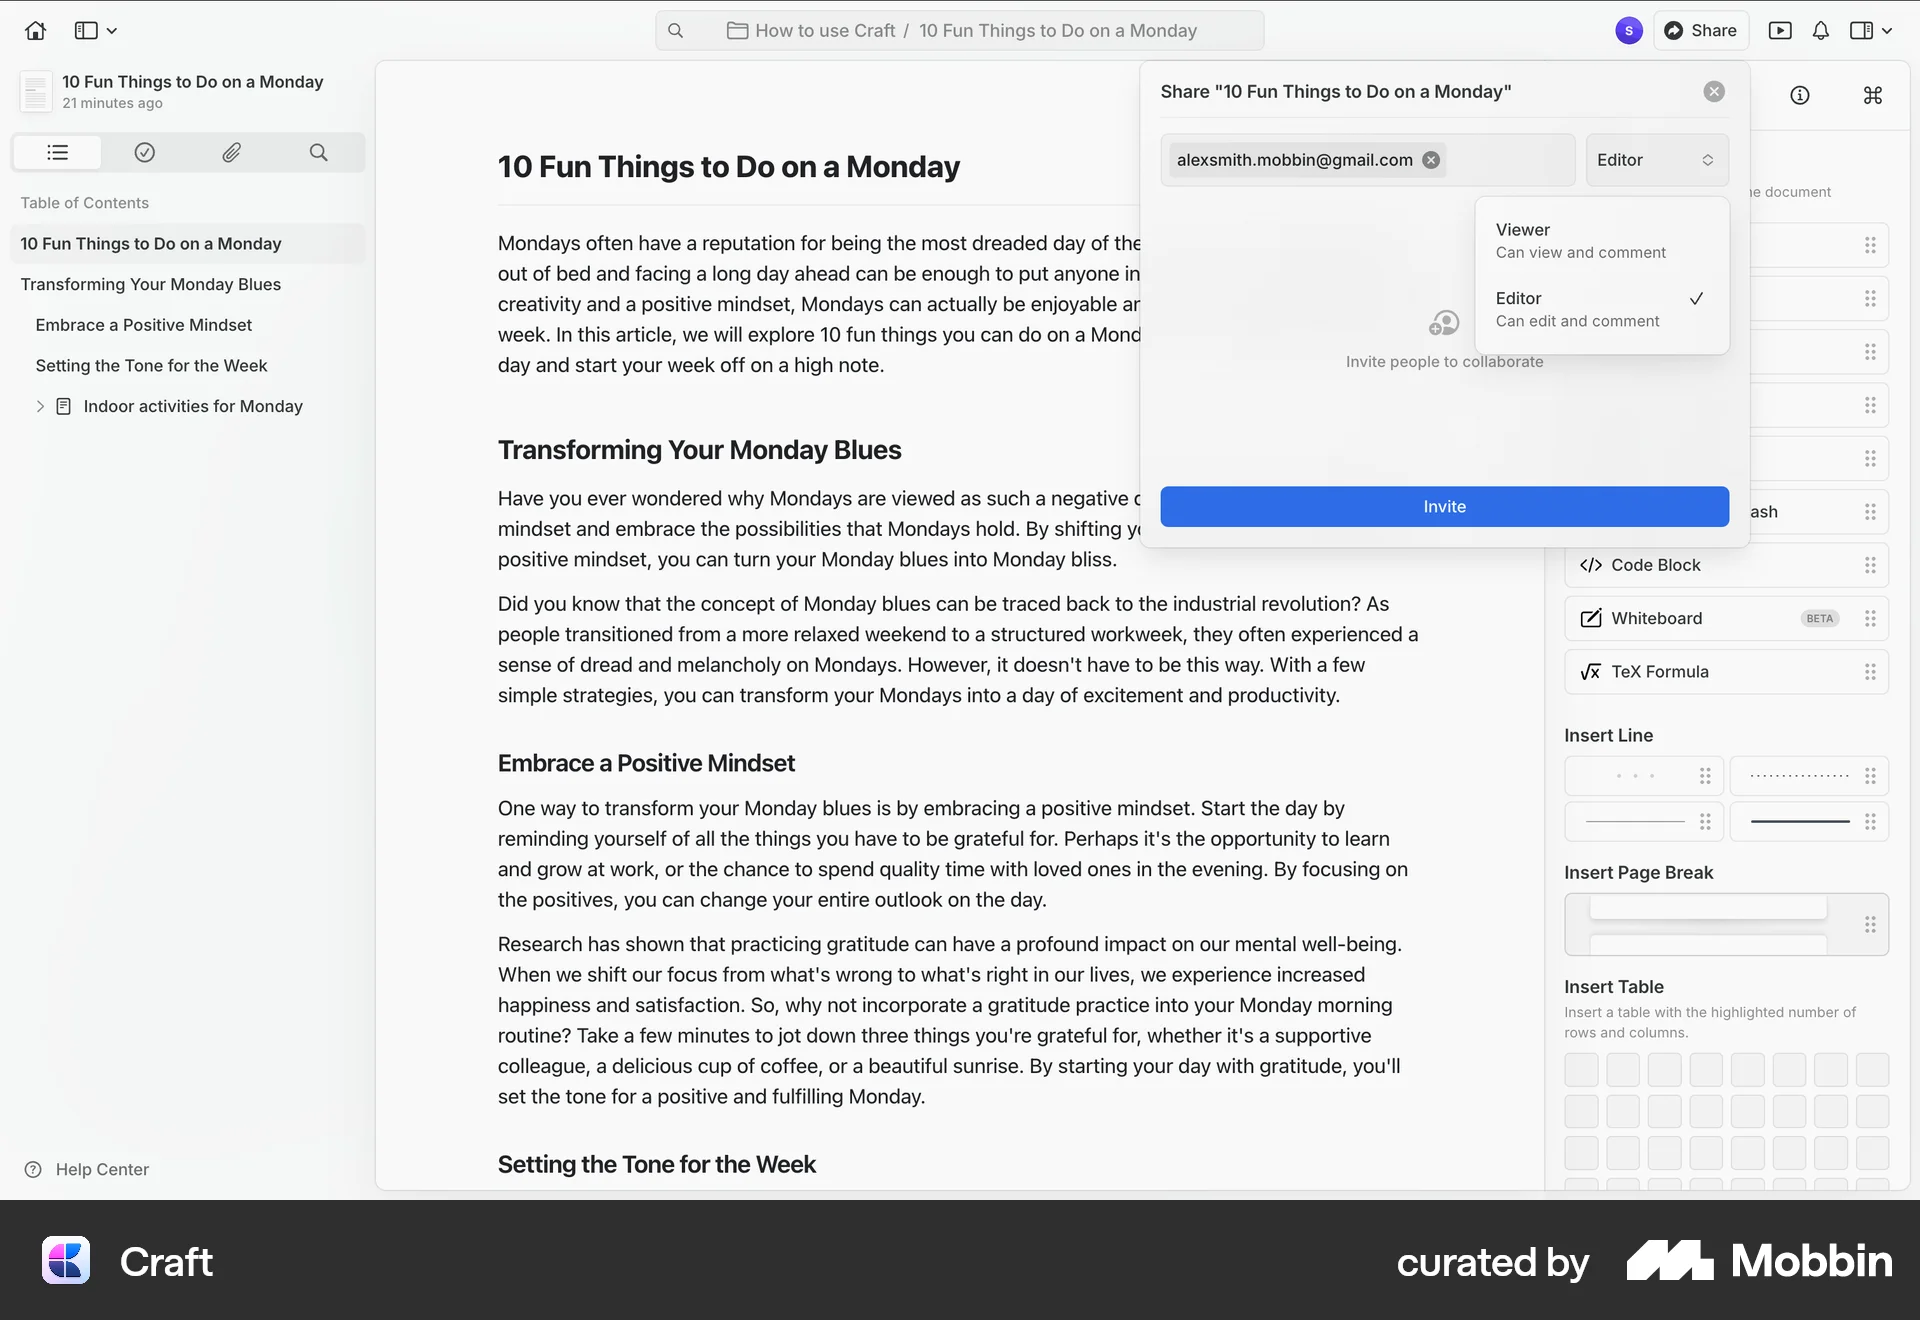Show document info with the info icon
This screenshot has width=1920, height=1320.
[1800, 95]
